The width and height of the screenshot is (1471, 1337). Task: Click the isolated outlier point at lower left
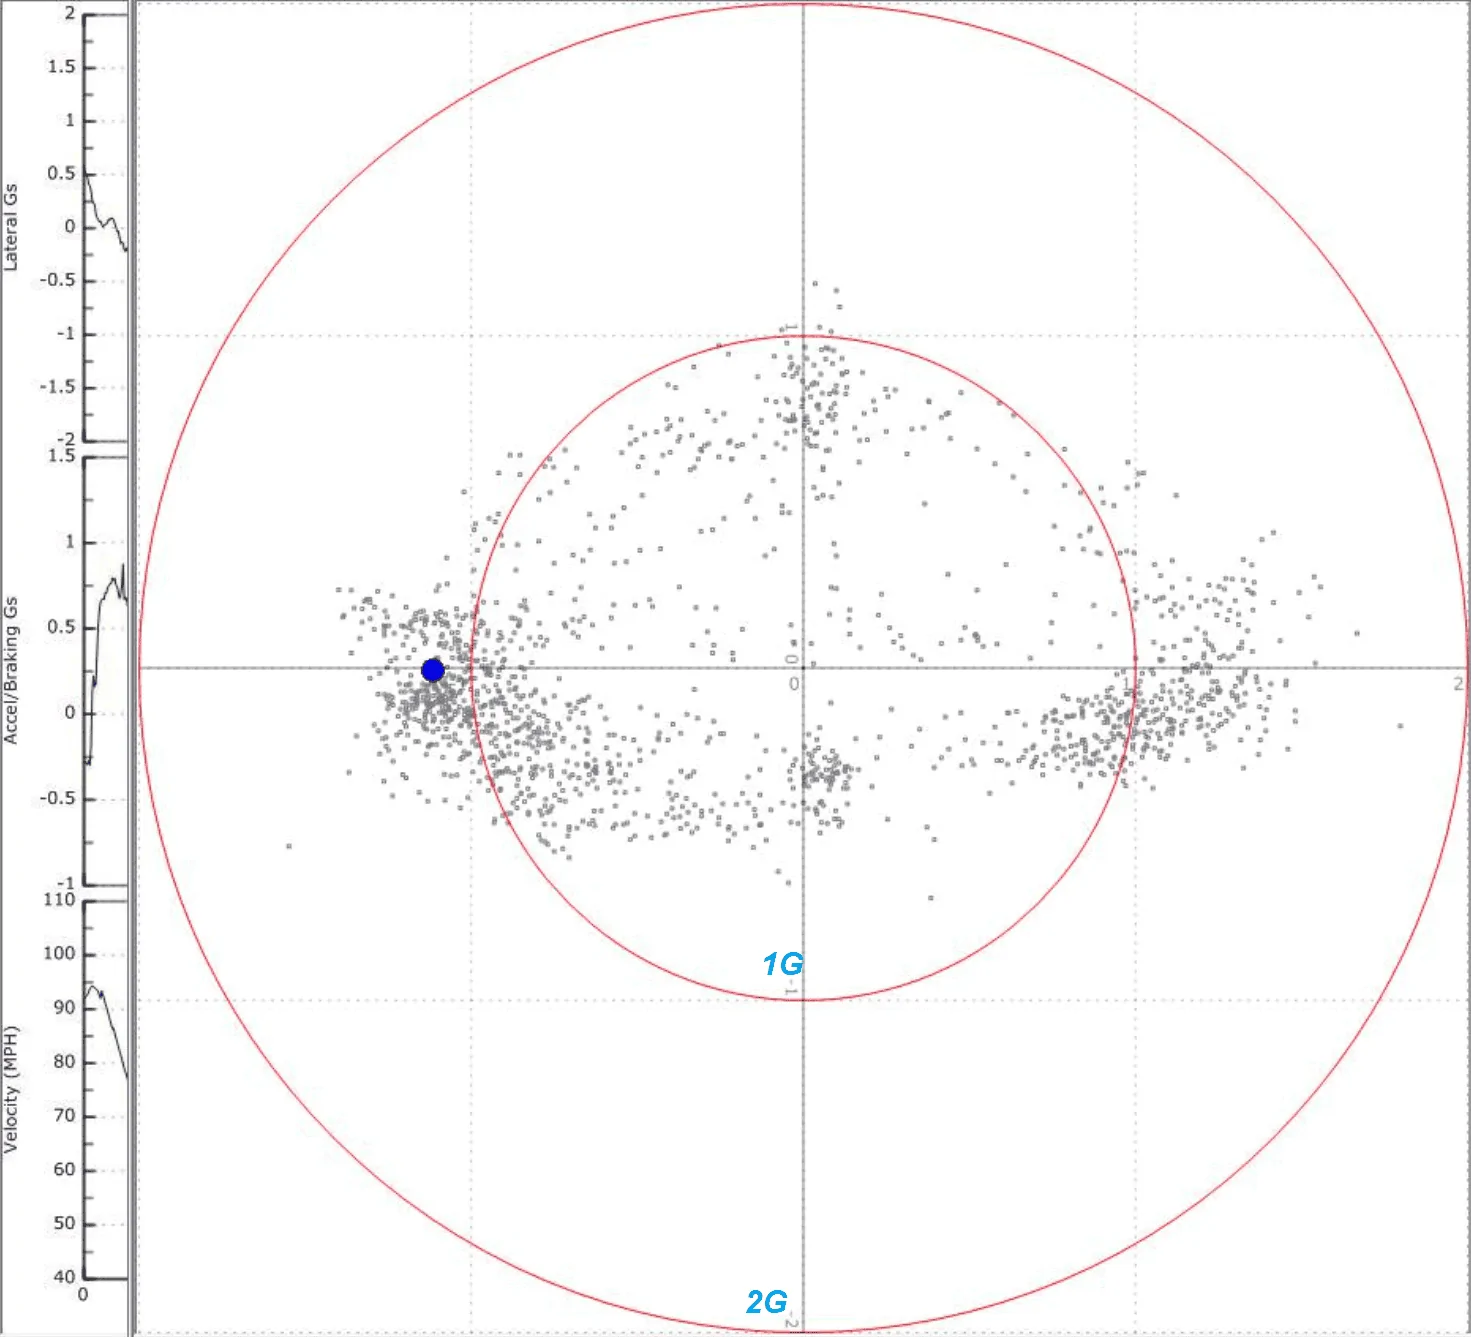click(289, 846)
